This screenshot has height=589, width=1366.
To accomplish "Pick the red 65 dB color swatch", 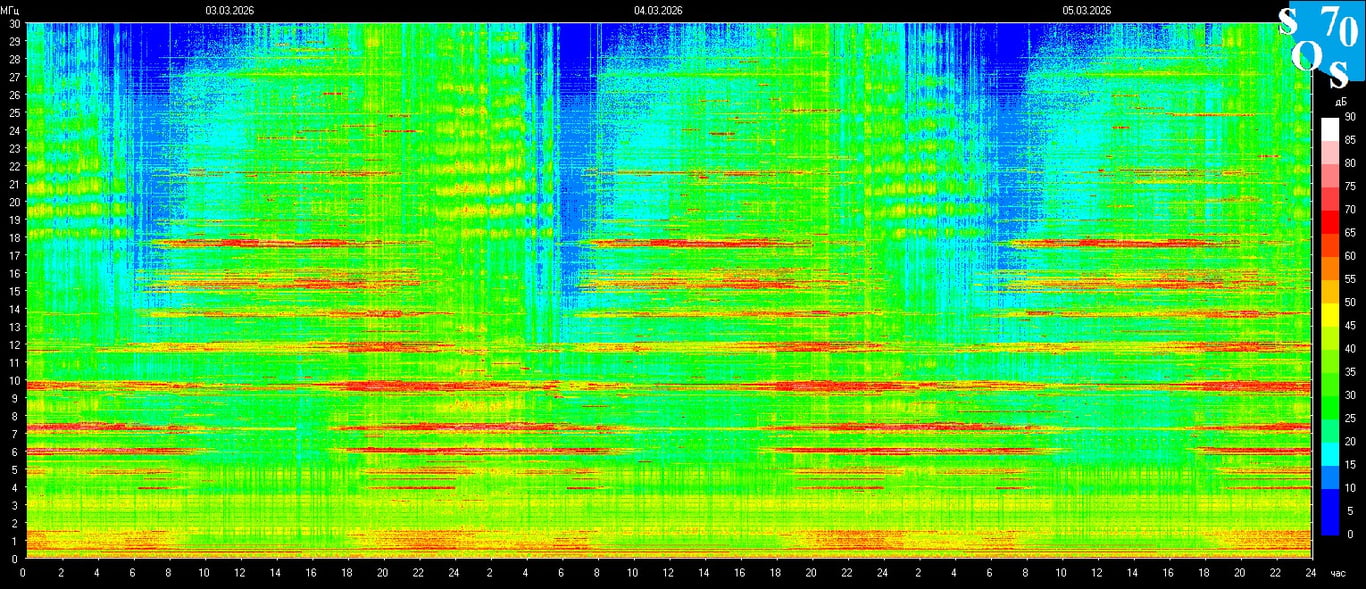I will (1329, 232).
